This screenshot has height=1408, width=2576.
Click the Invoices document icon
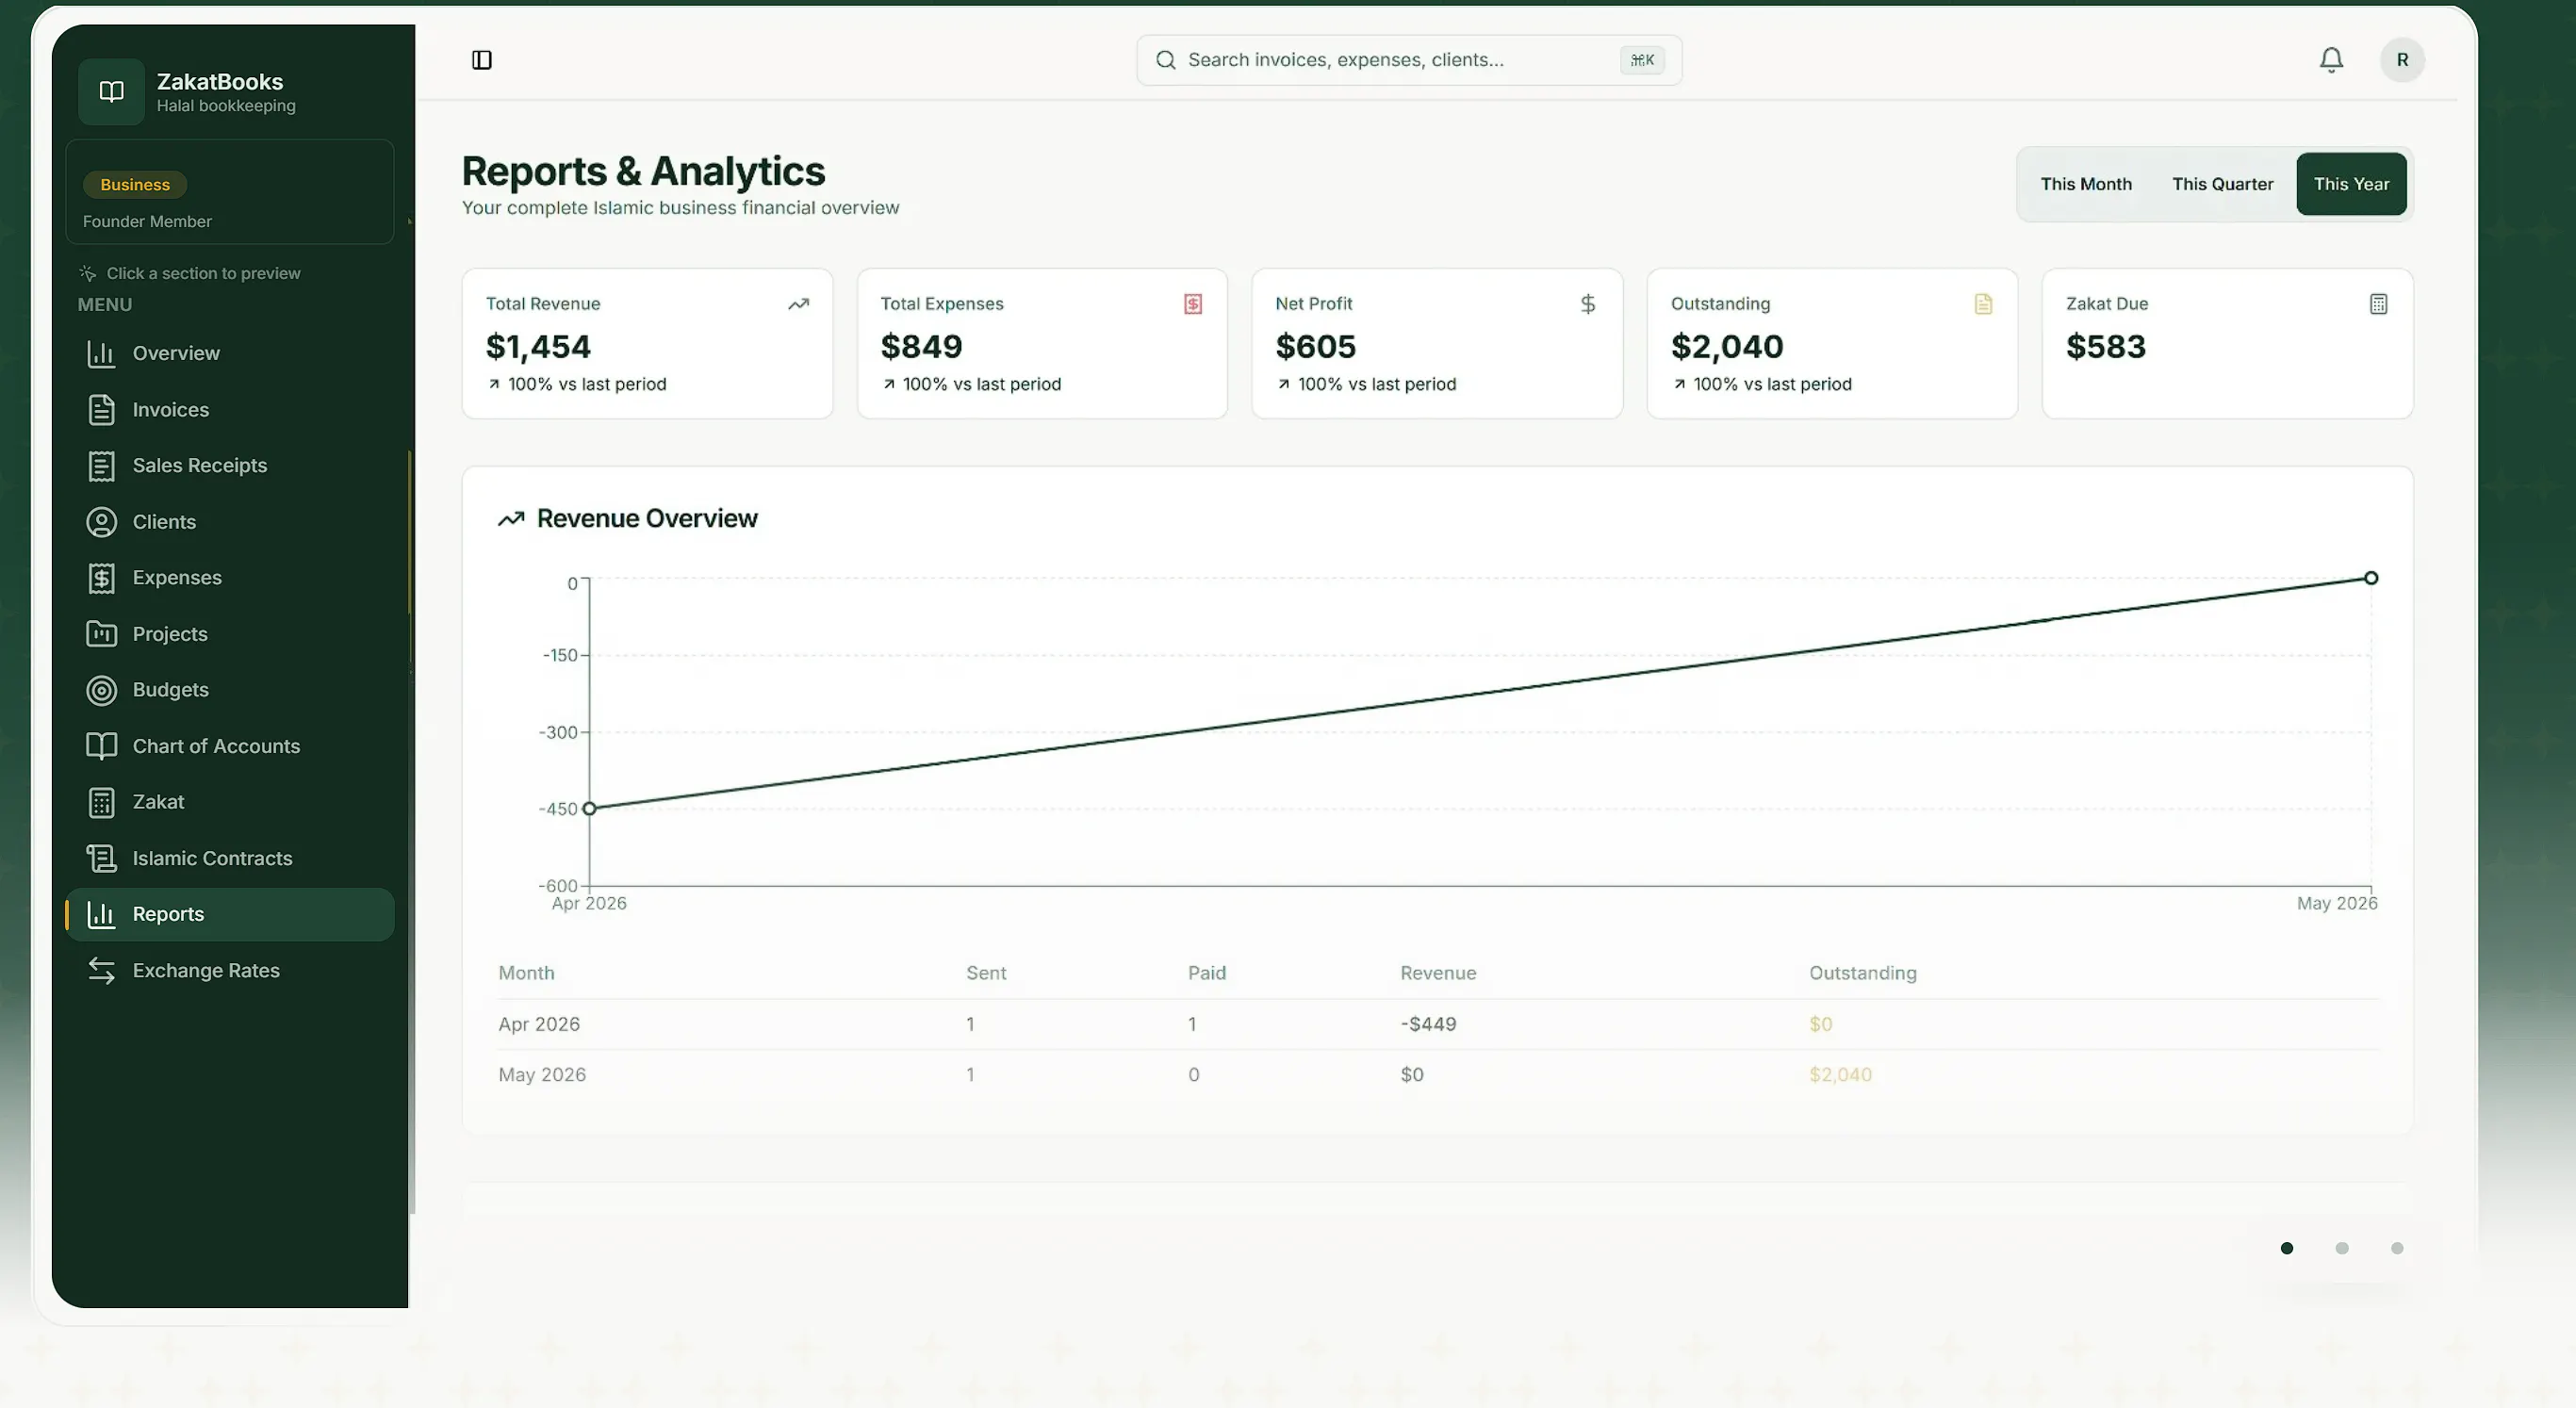[x=101, y=409]
